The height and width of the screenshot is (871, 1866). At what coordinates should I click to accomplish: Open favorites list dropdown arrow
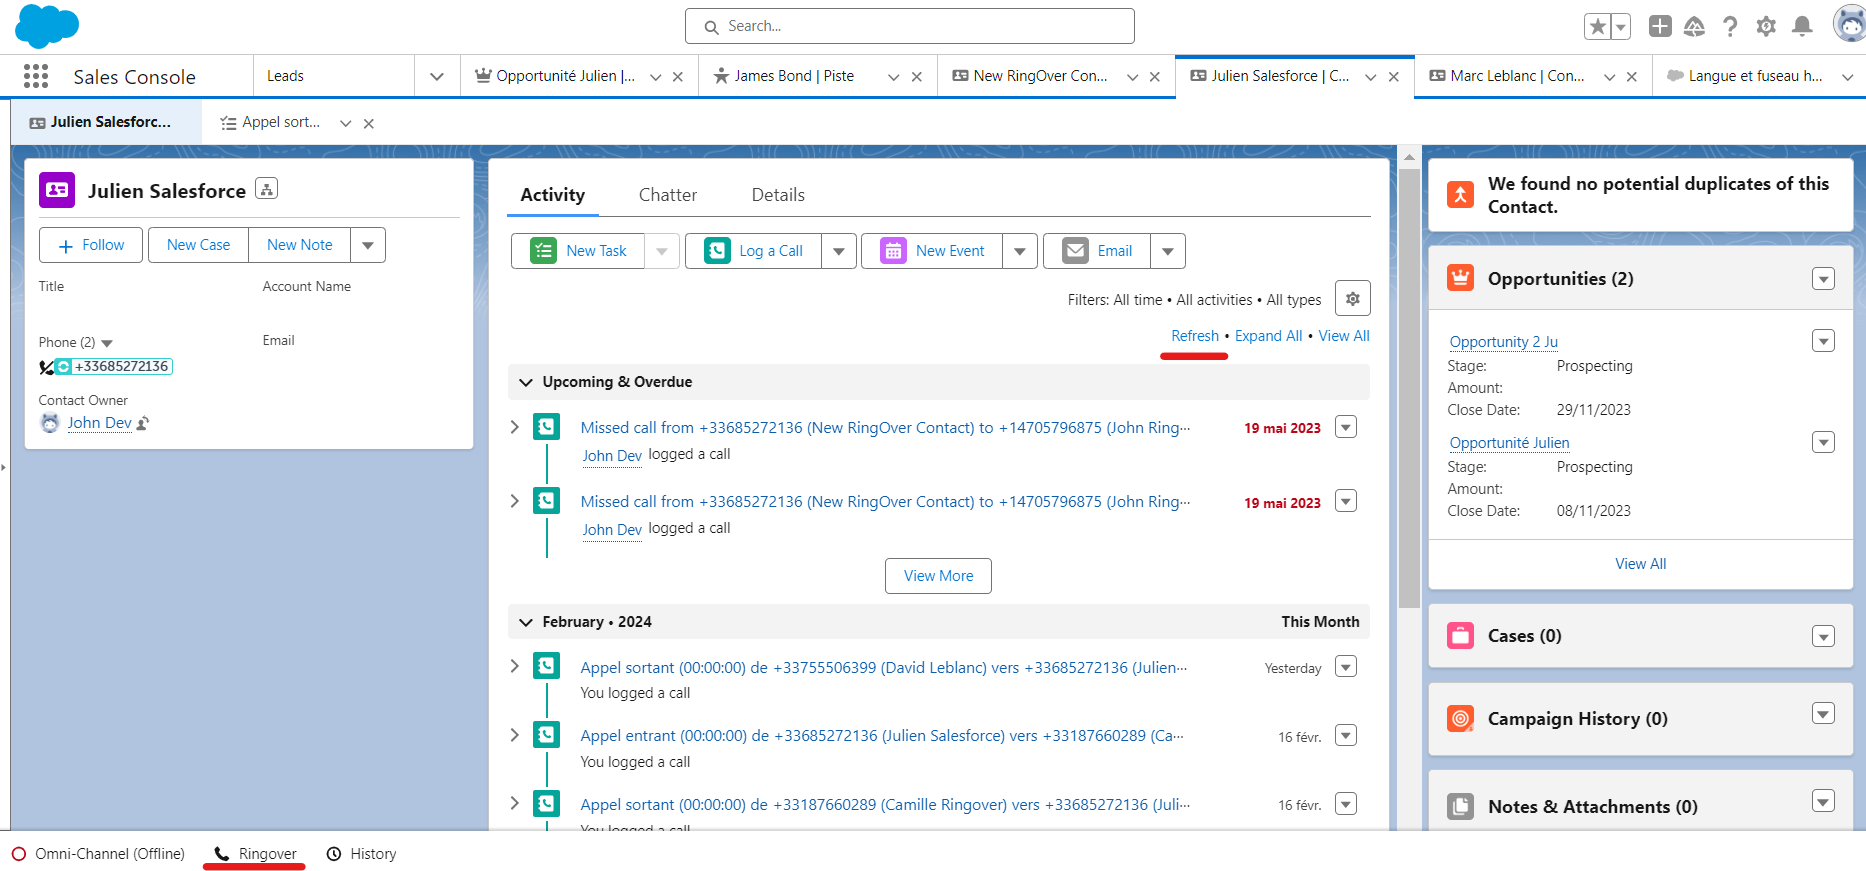1620,27
